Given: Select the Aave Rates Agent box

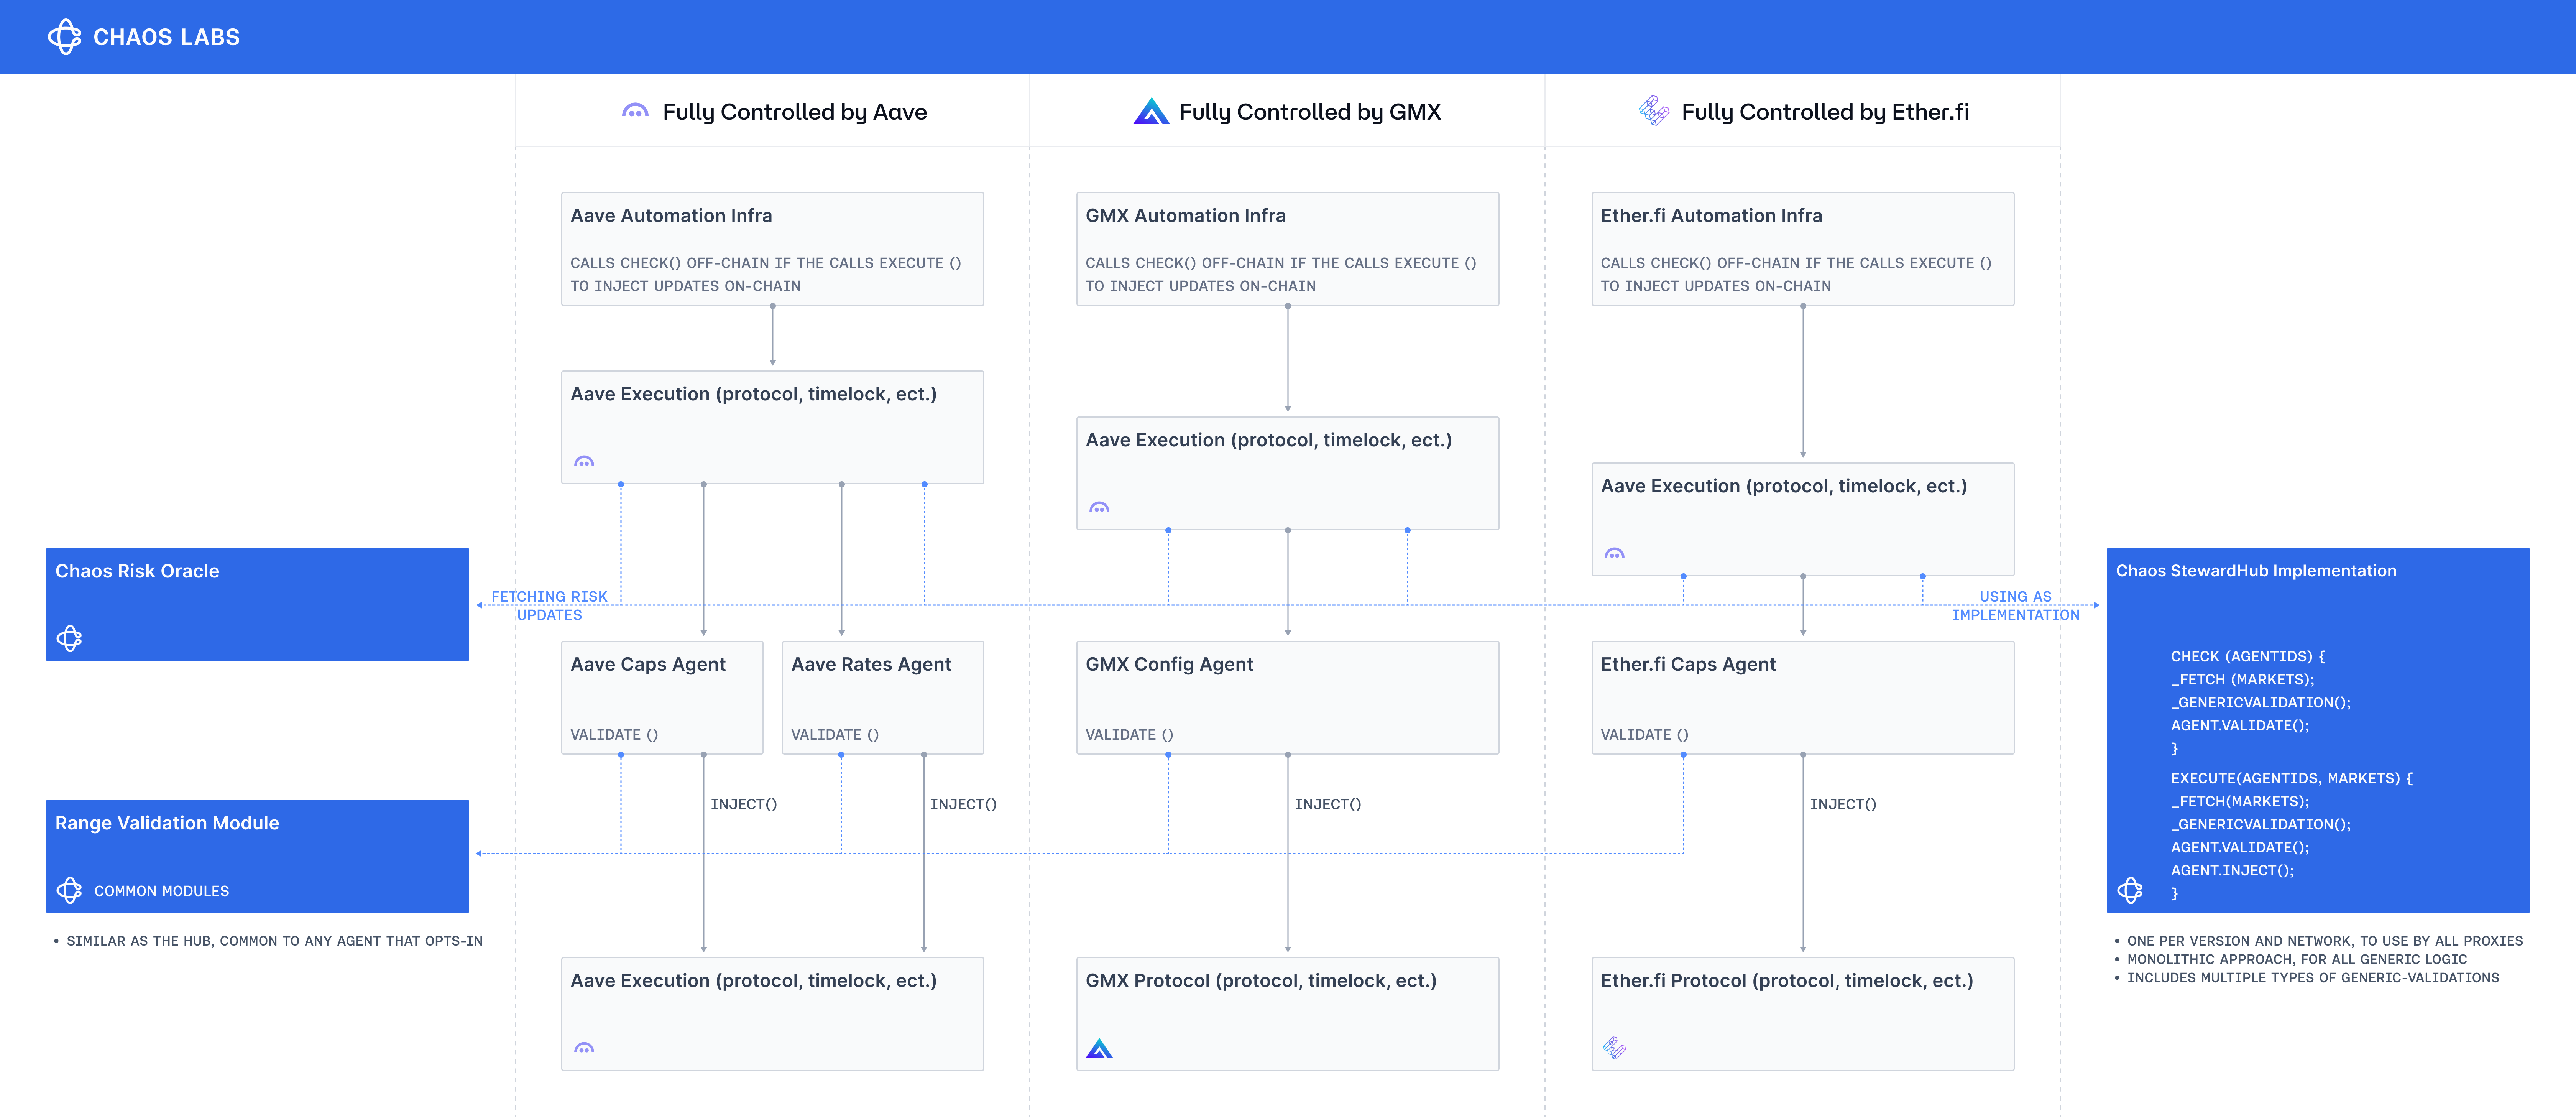Looking at the screenshot, I should click(x=882, y=697).
